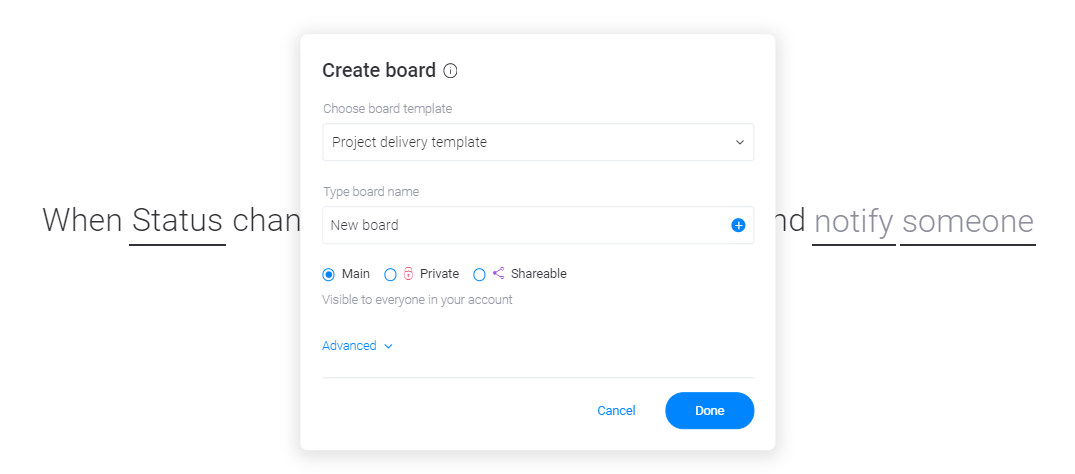Click the notify field in automation sentence
The width and height of the screenshot is (1075, 474).
pos(854,223)
